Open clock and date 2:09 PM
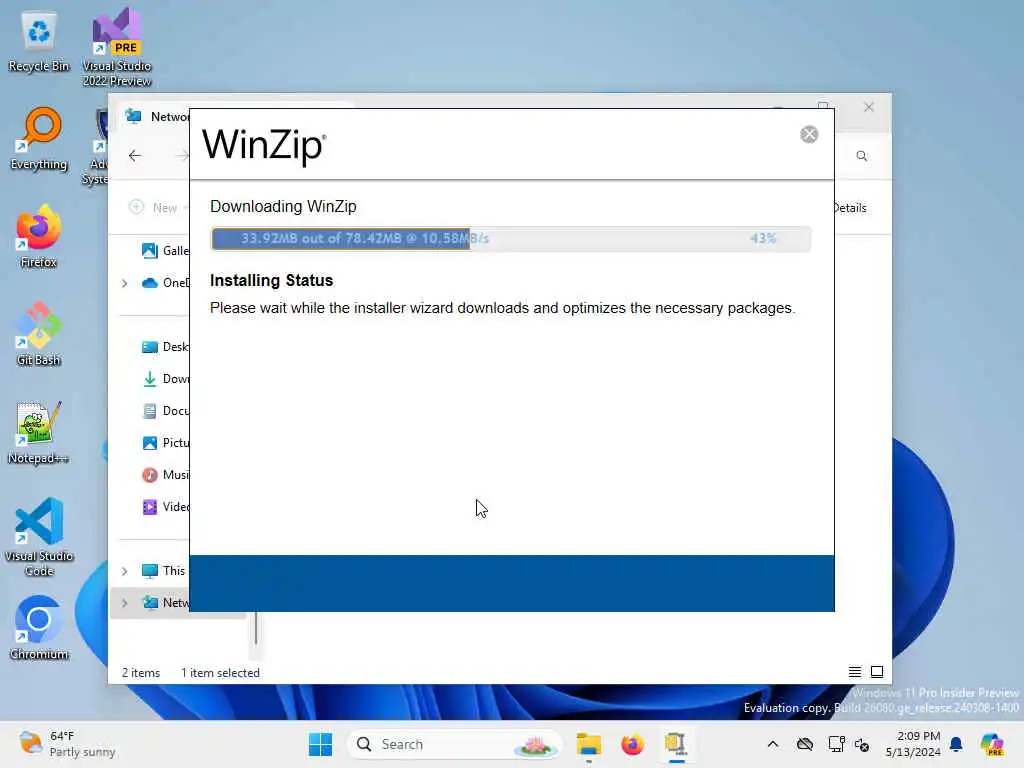Viewport: 1024px width, 768px height. click(912, 744)
